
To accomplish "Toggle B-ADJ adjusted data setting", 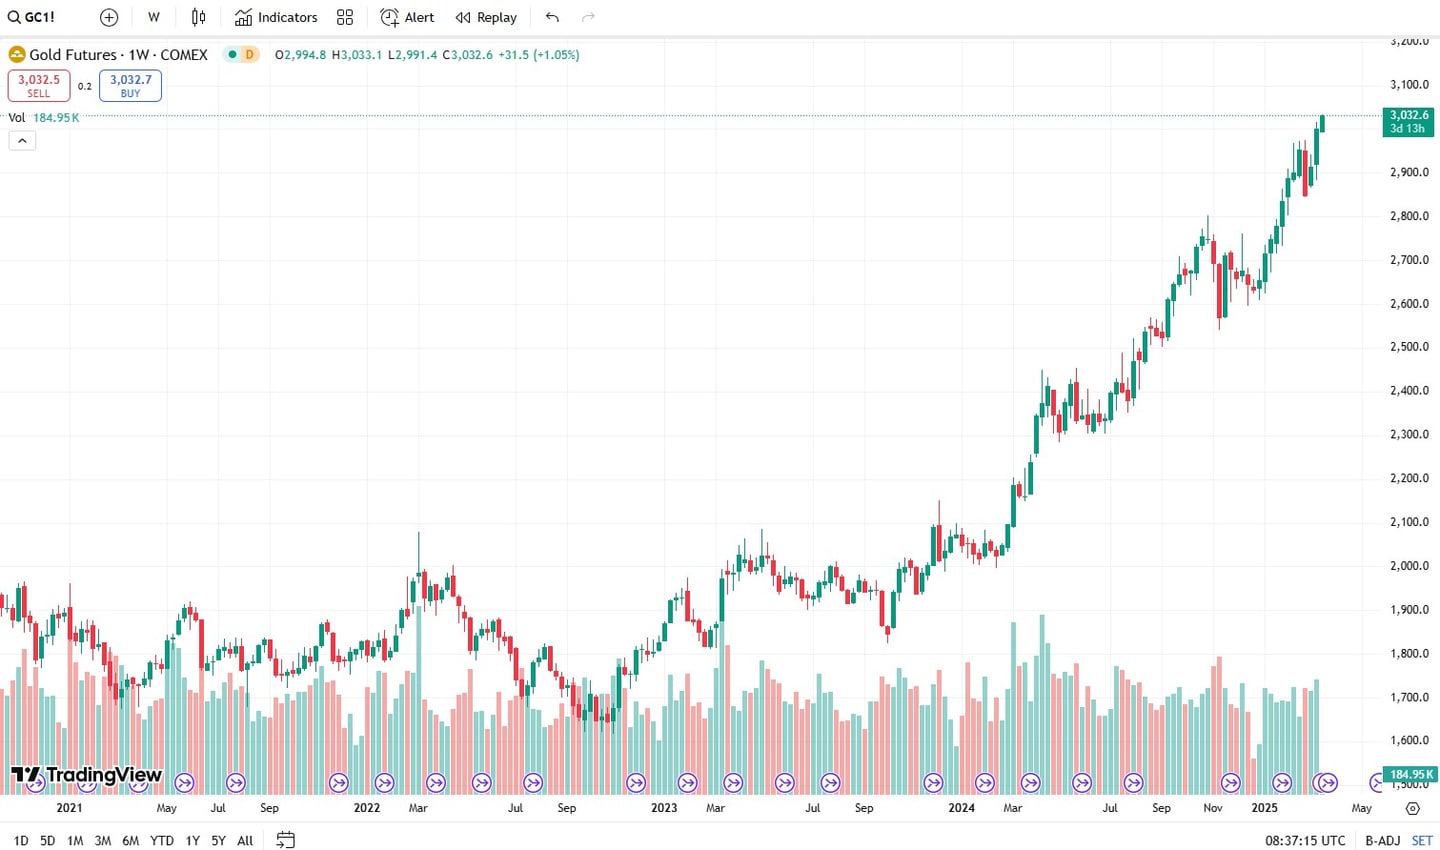I will pos(1383,841).
